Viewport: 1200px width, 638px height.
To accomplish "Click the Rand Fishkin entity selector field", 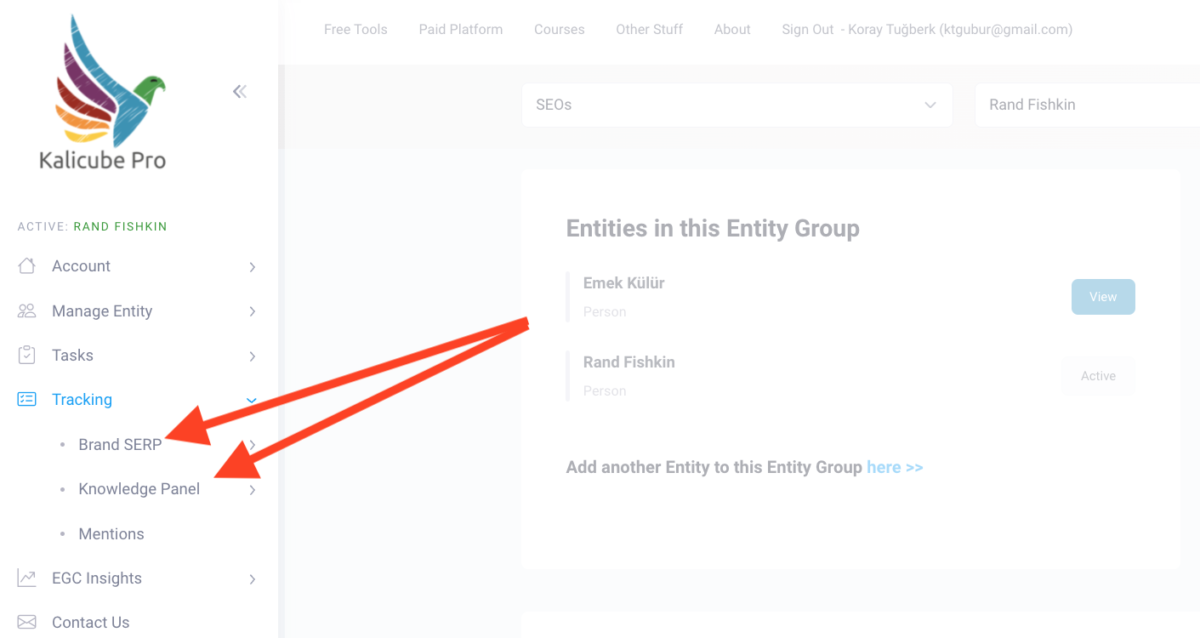I will pyautogui.click(x=1087, y=104).
